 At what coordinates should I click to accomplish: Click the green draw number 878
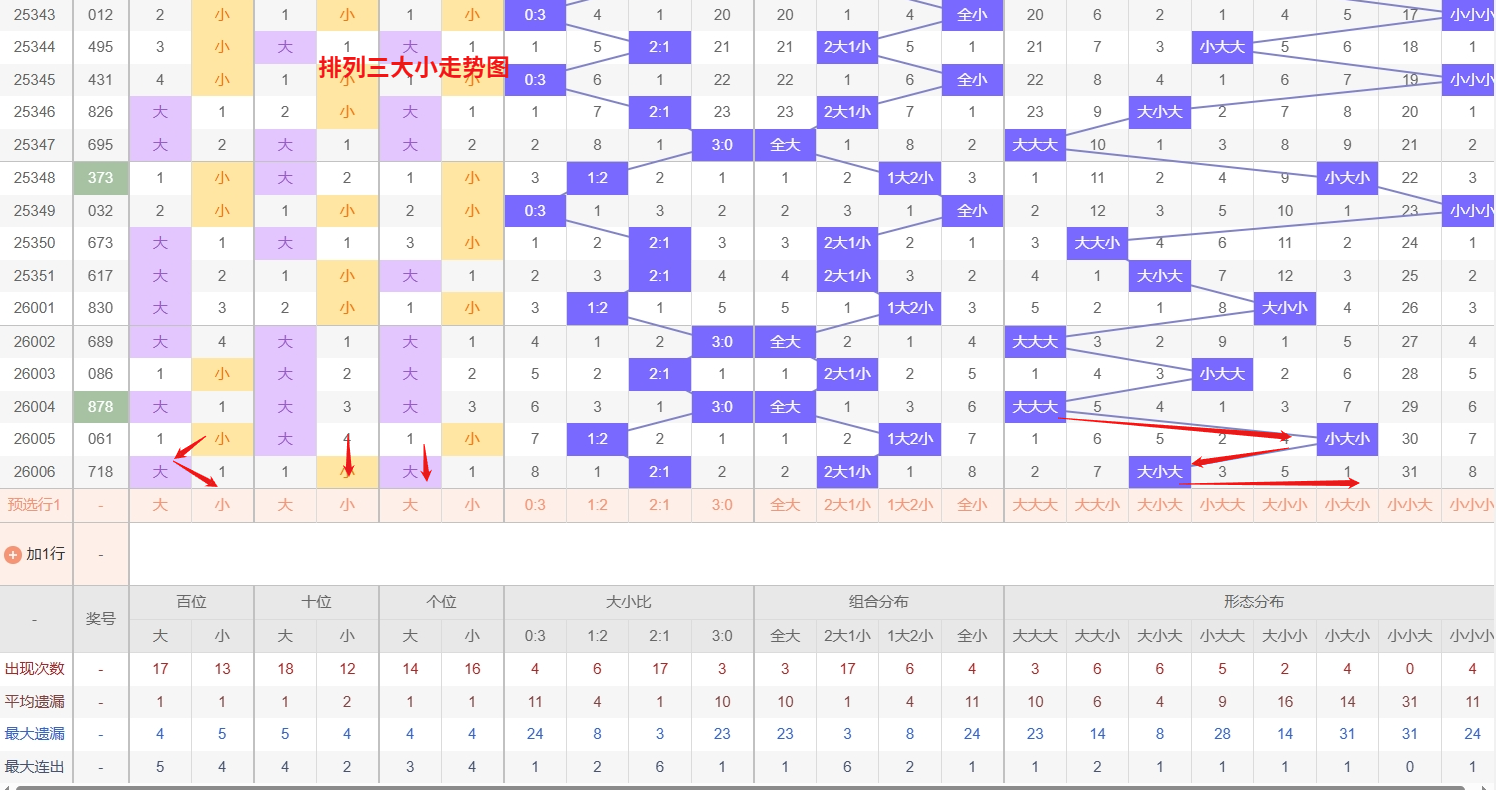[100, 407]
